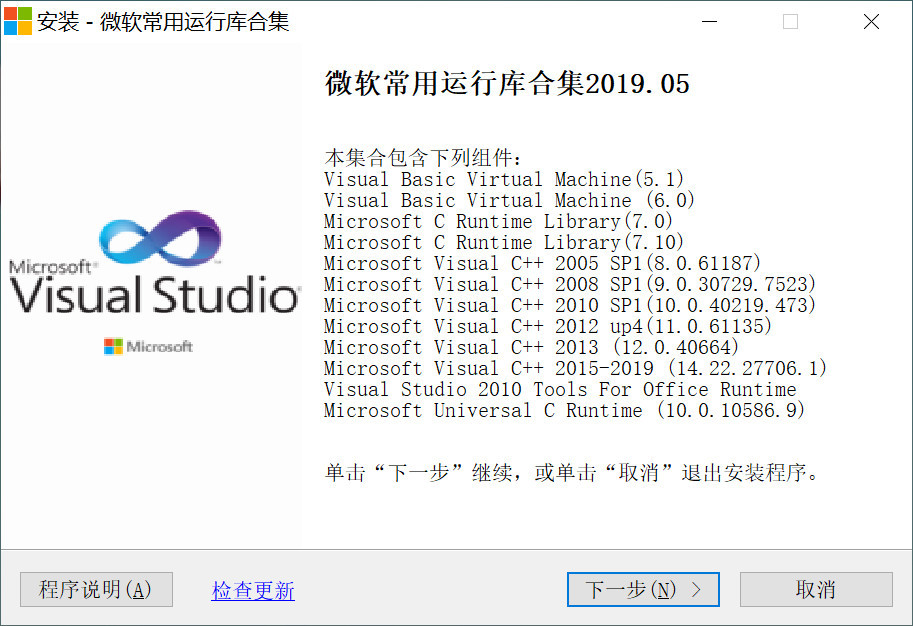Image resolution: width=913 pixels, height=626 pixels.
Task: Click the Microsoft C Runtime Library(7.10) line
Action: 503,243
